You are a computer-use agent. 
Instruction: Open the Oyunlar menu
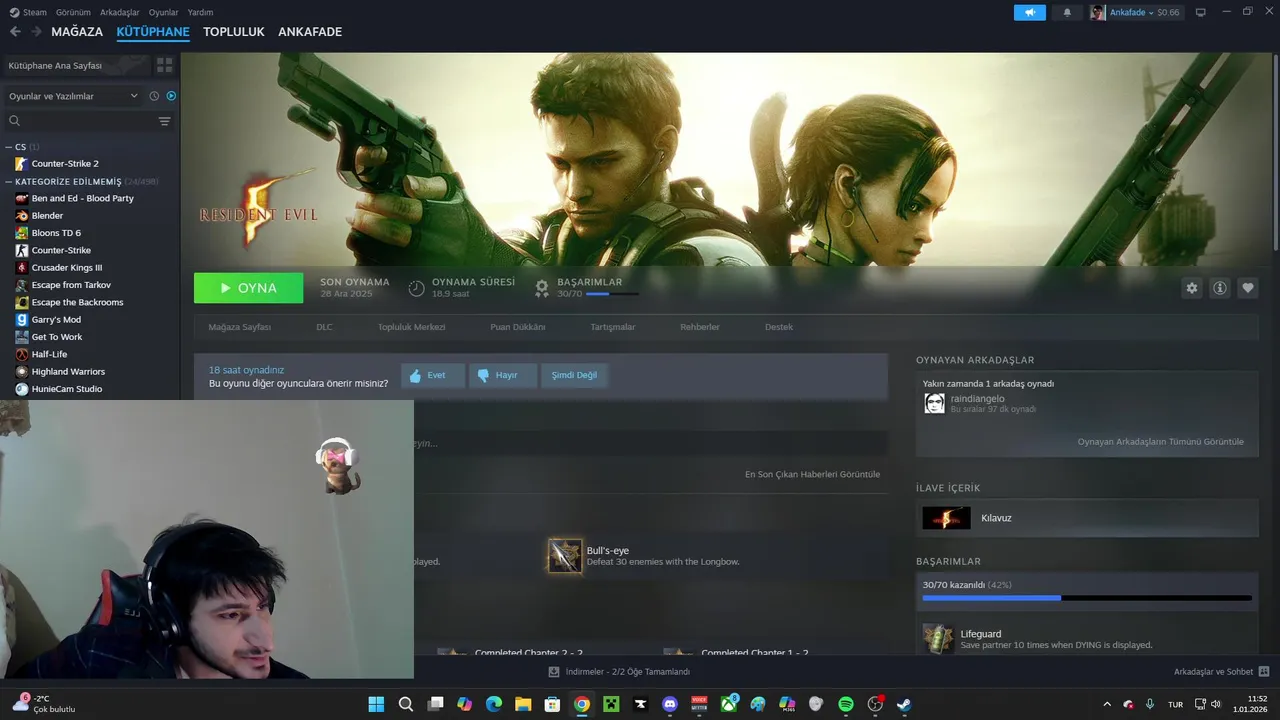click(x=164, y=12)
